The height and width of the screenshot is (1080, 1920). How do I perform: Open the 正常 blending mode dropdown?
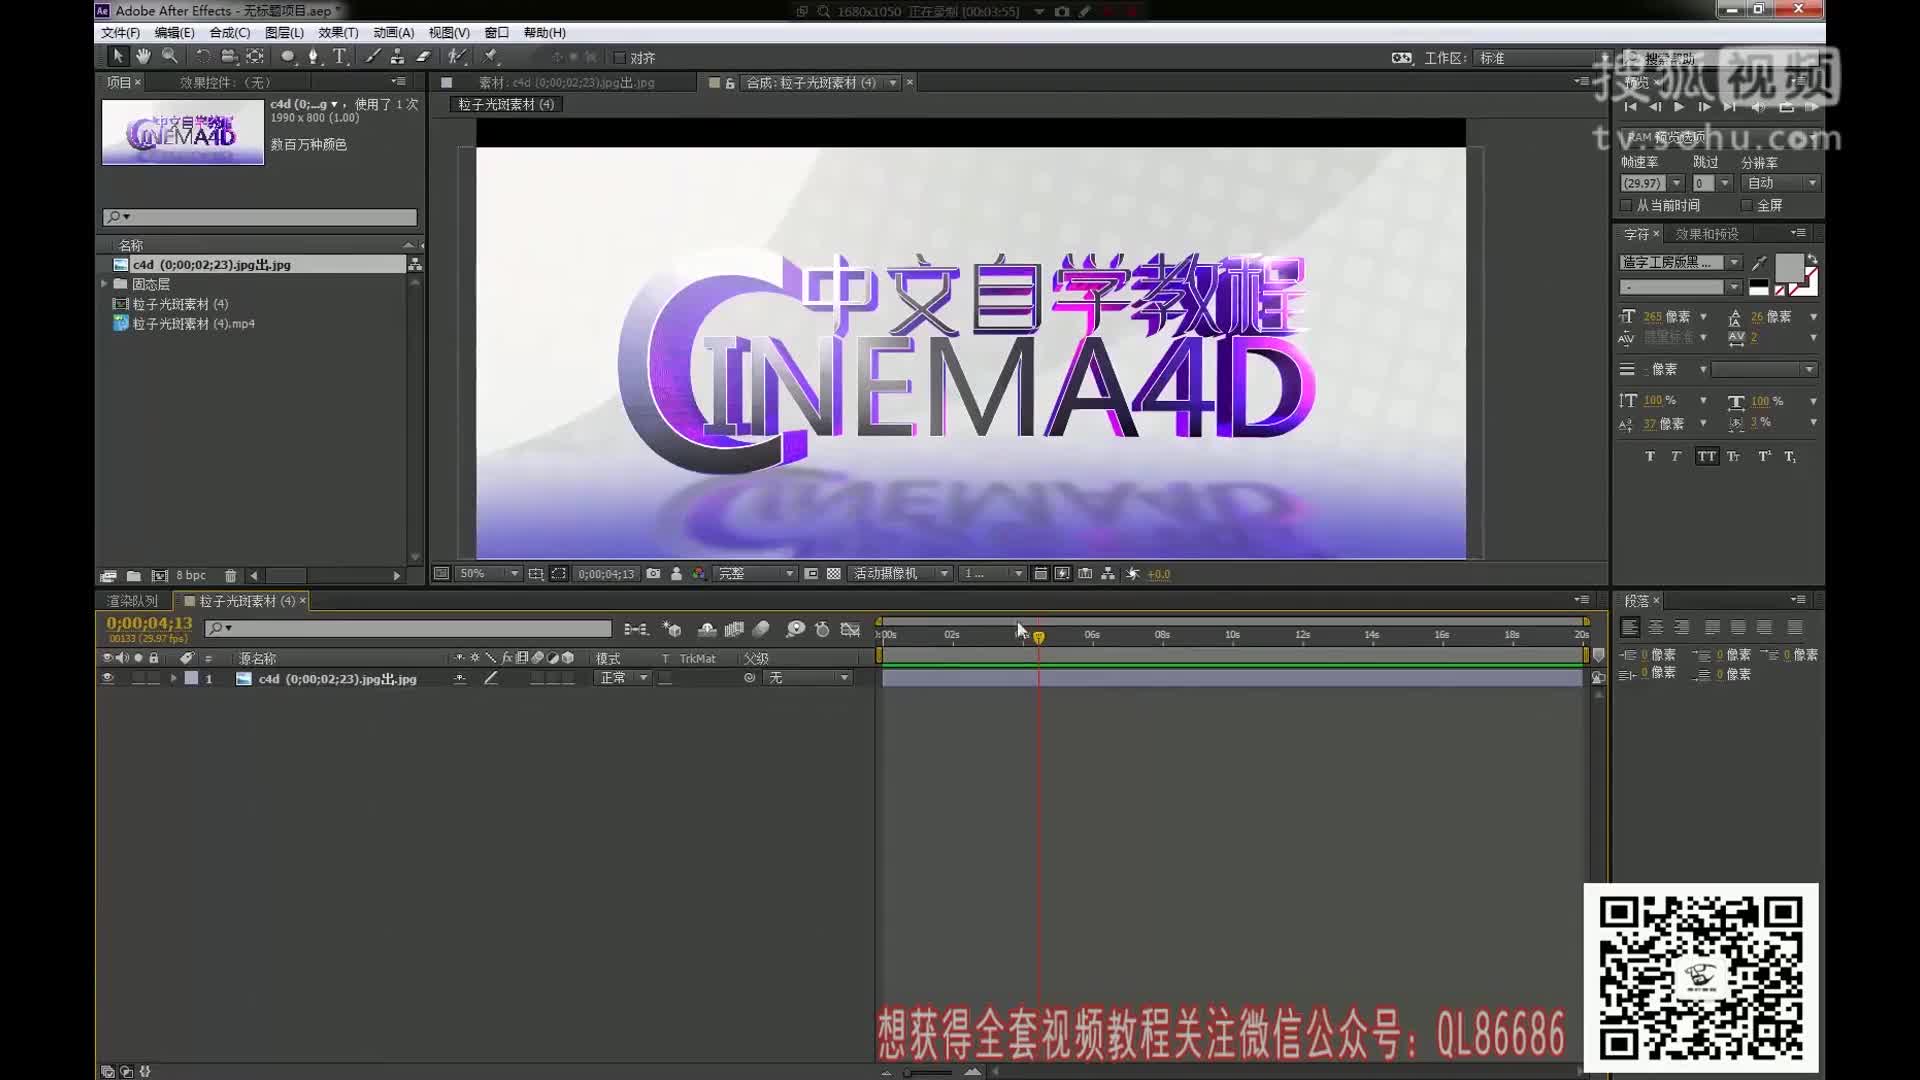[x=623, y=678]
